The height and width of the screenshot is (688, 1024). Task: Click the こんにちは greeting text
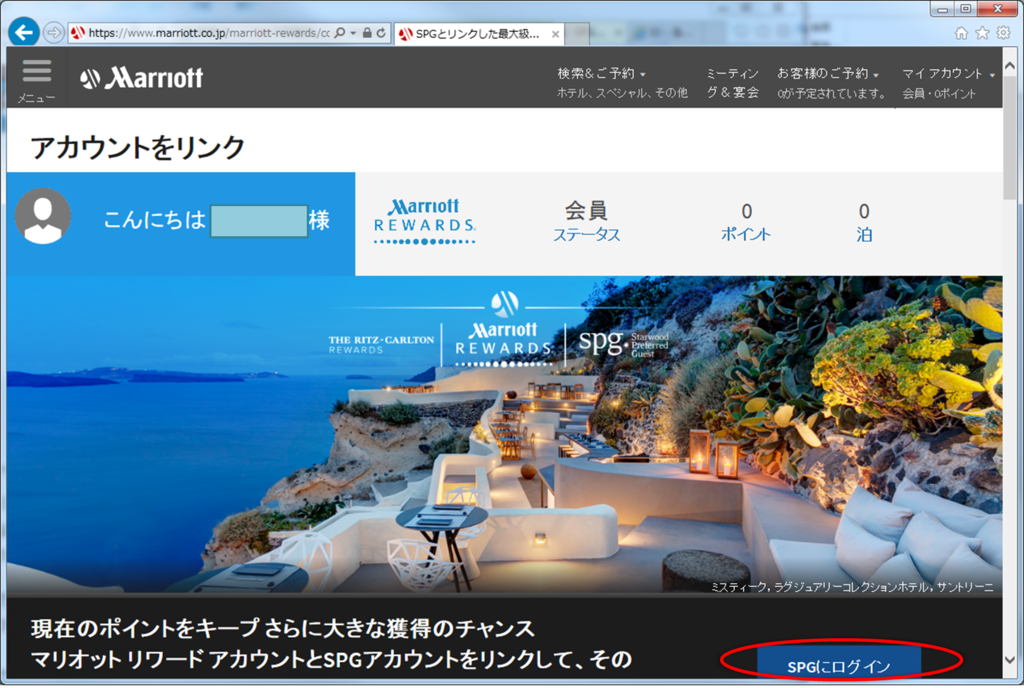coord(155,220)
